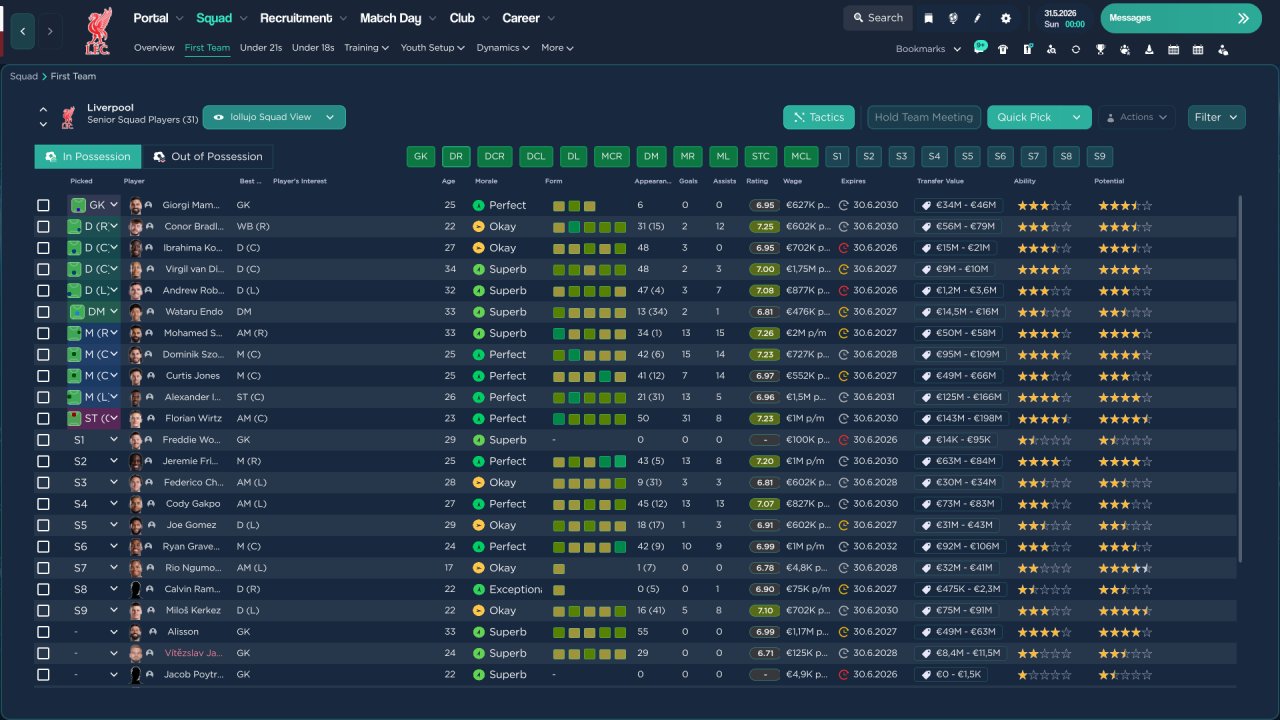Click in the Search field
This screenshot has height=720, width=1280.
pyautogui.click(x=877, y=18)
